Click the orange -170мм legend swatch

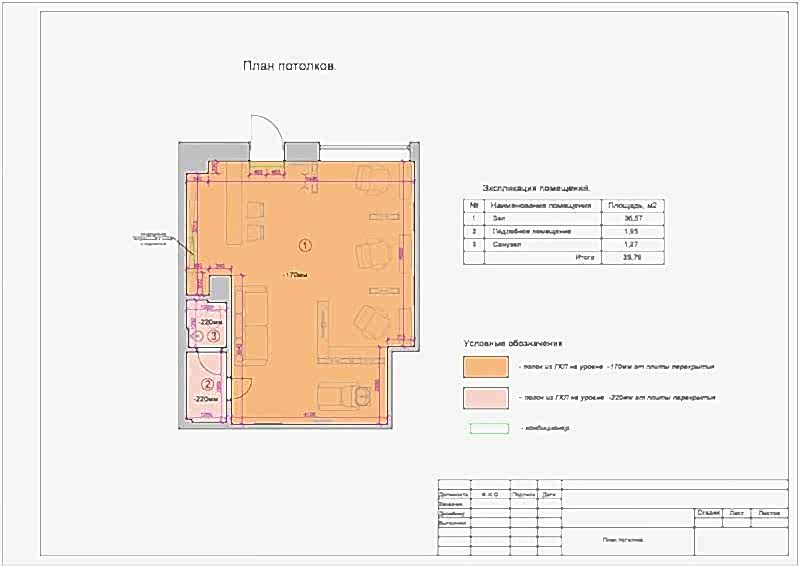pyautogui.click(x=484, y=367)
